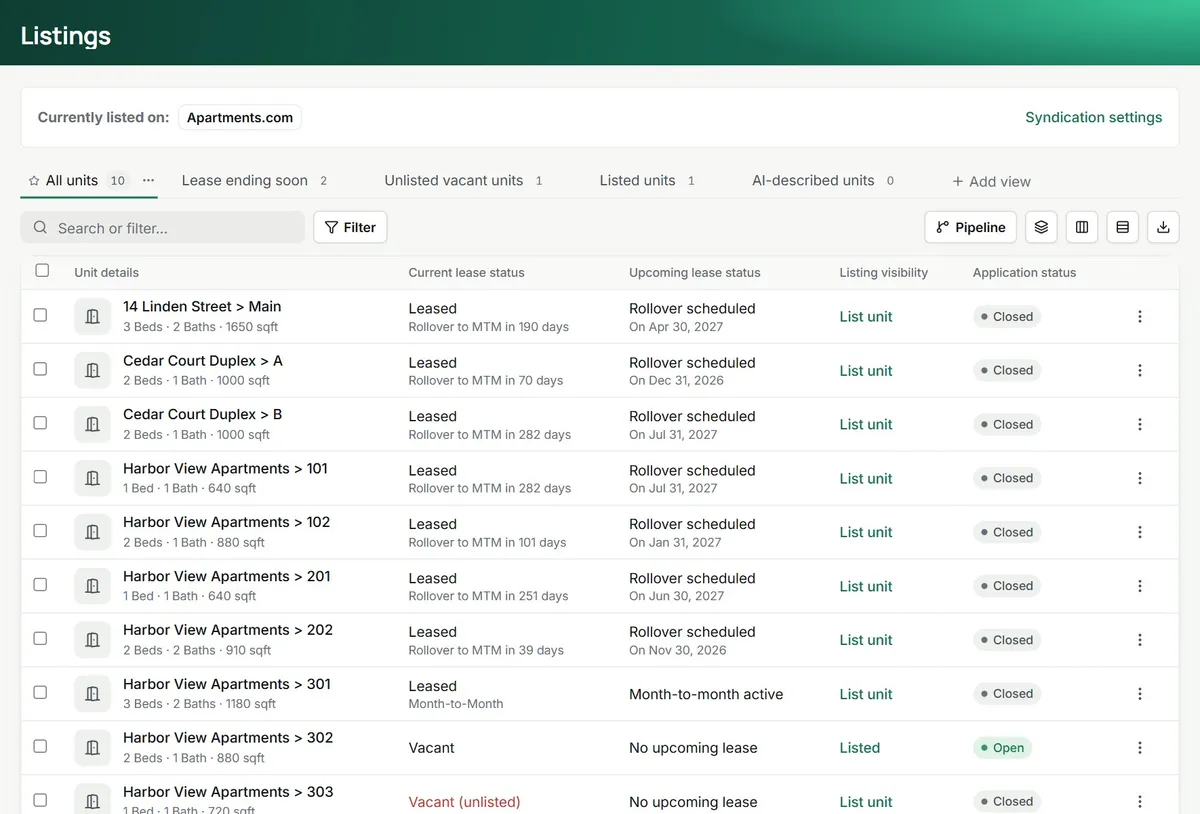Tick the checkbox for Cedar Court Duplex B
Image resolution: width=1200 pixels, height=814 pixels.
pos(40,423)
